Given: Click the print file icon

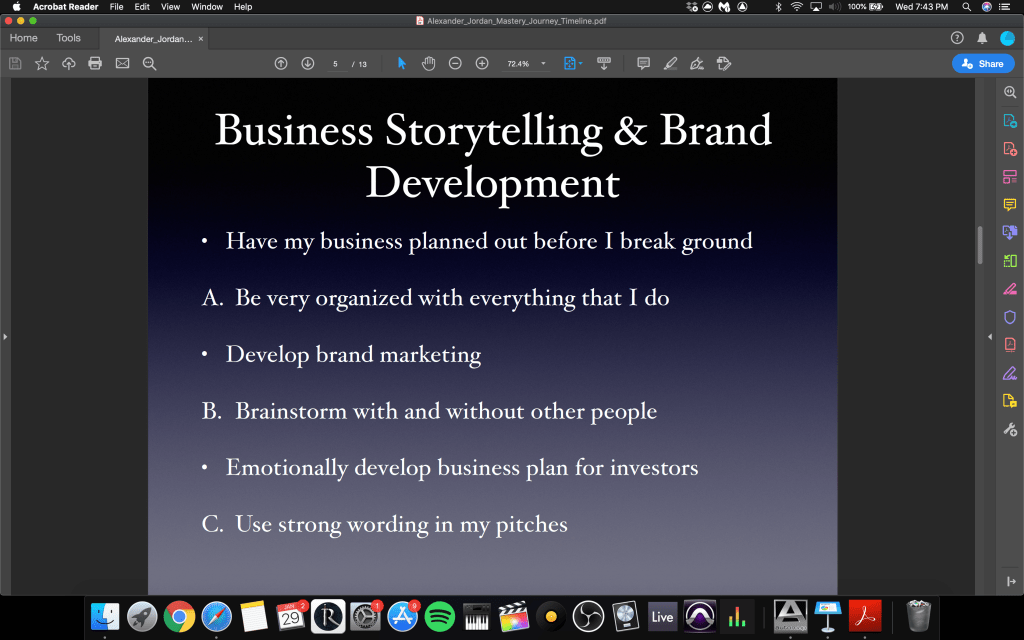Looking at the screenshot, I should pos(95,64).
